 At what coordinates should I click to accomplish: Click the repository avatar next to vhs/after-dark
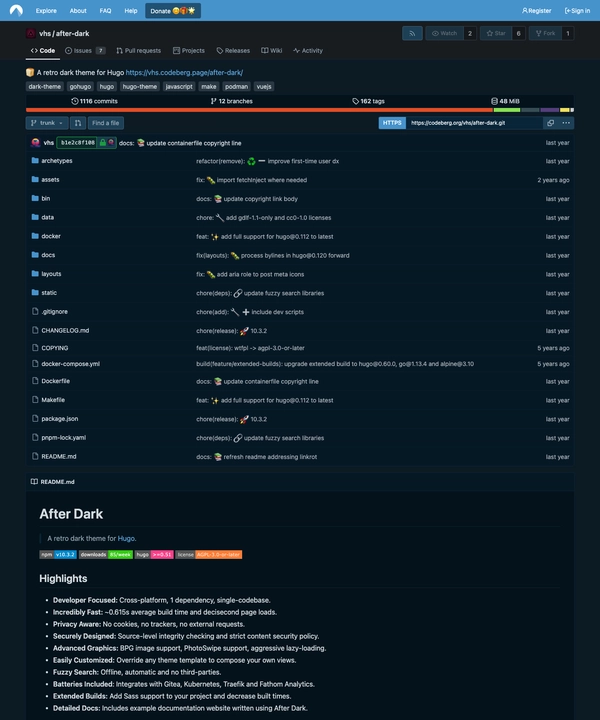[x=31, y=34]
